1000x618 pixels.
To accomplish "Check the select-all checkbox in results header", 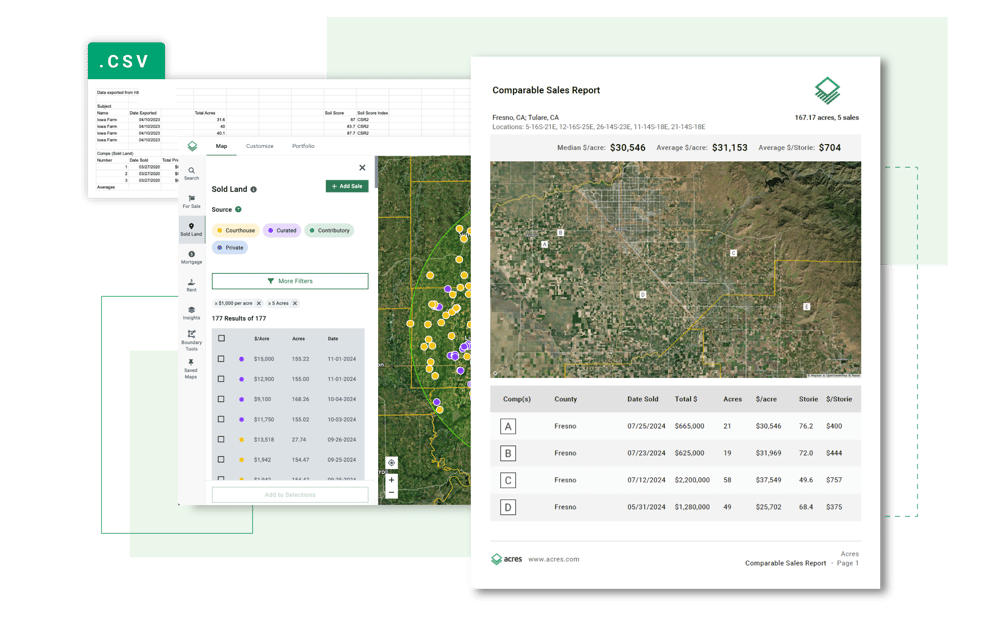I will click(221, 339).
